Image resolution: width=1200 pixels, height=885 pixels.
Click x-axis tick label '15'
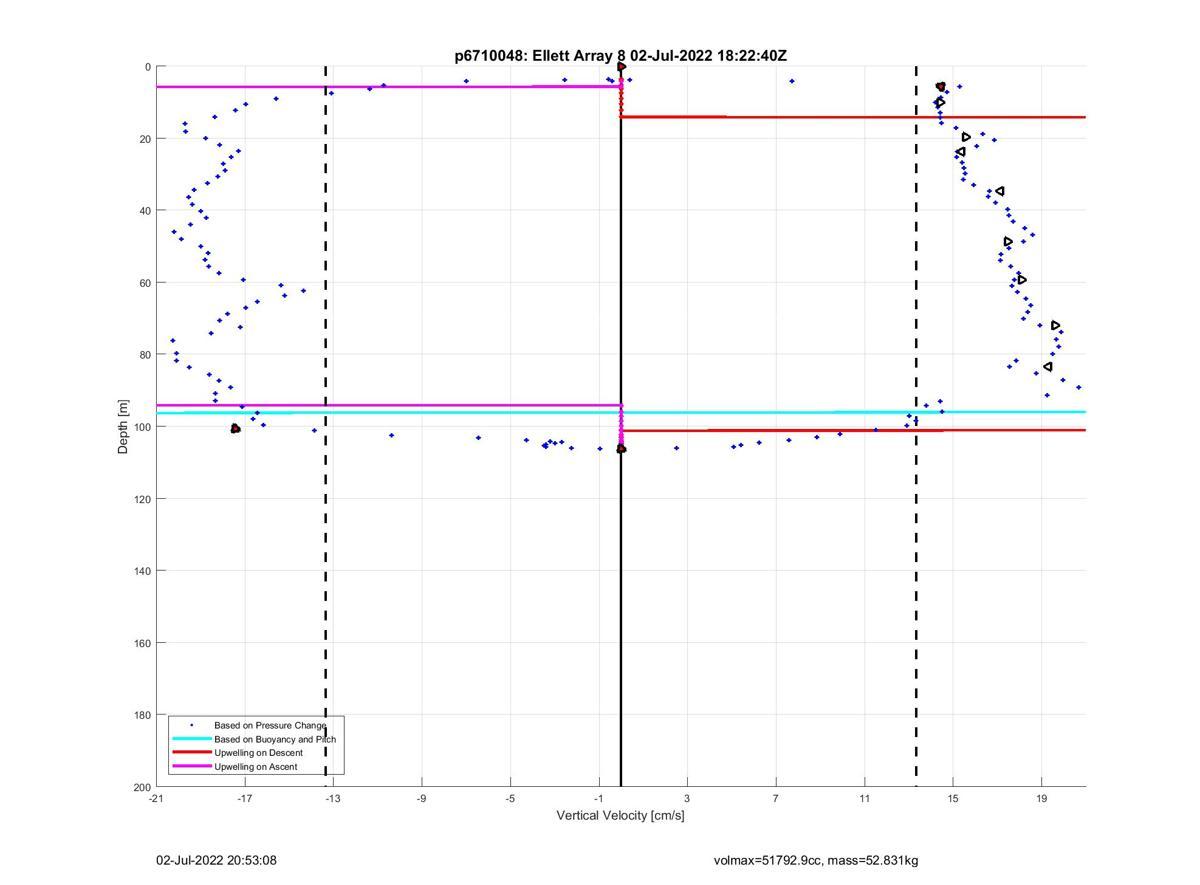[953, 798]
